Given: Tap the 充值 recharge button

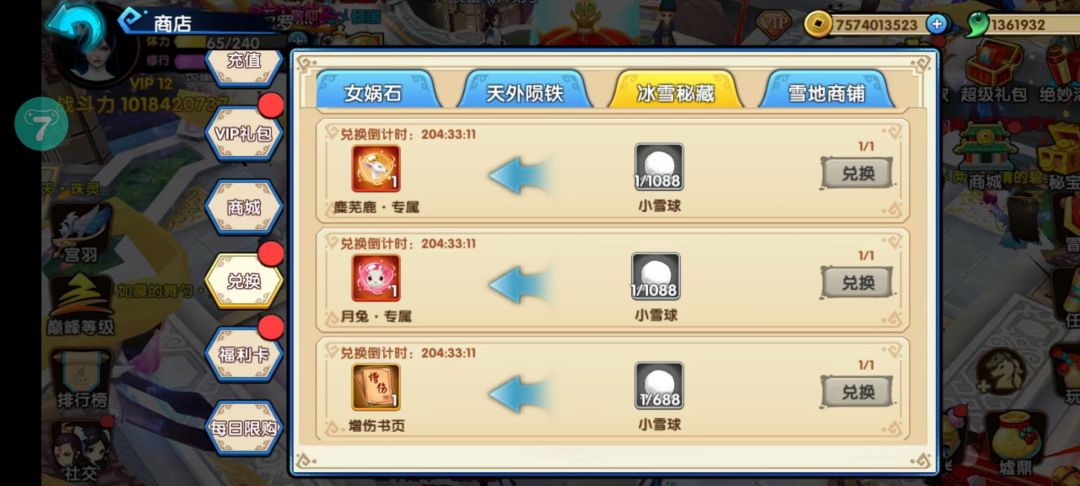Looking at the screenshot, I should click(244, 62).
